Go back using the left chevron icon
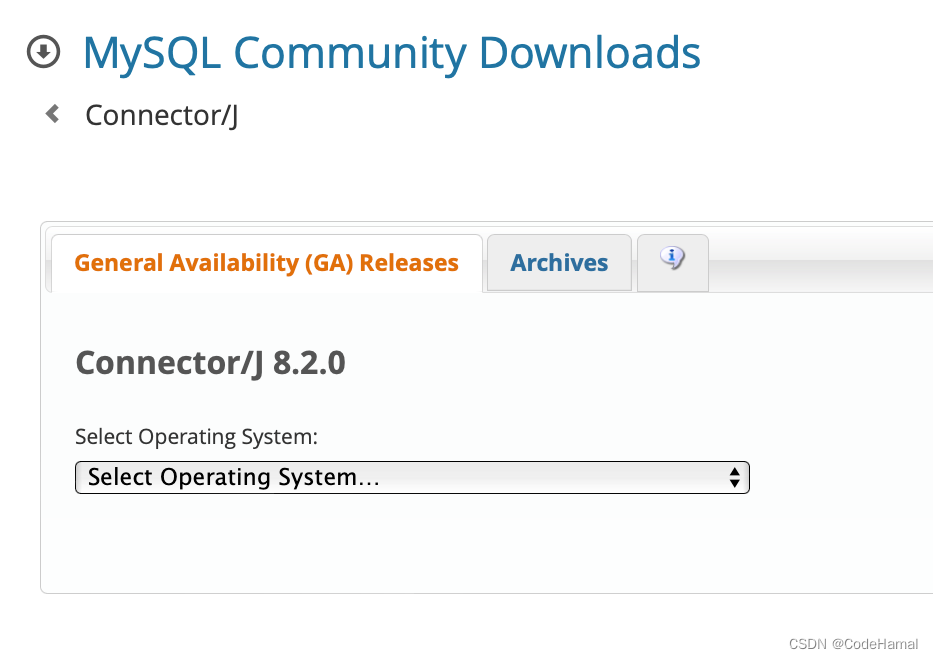The image size is (933, 659). click(x=53, y=114)
